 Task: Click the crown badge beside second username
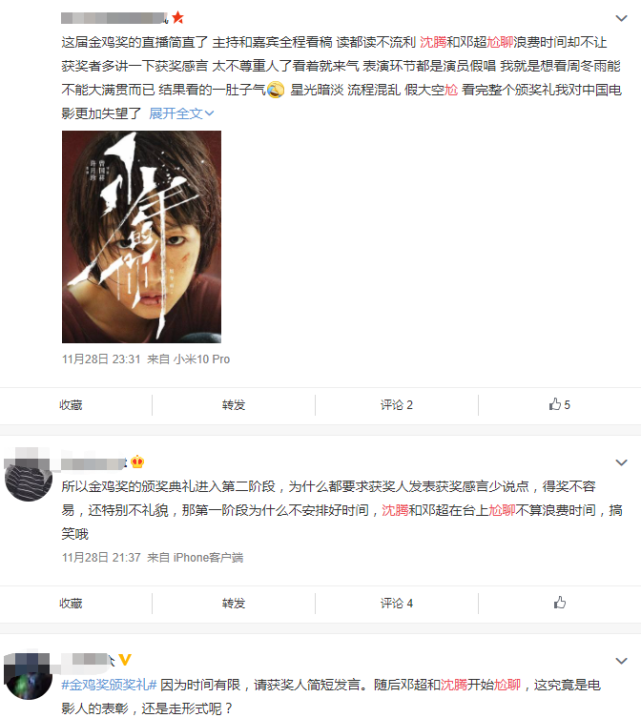[137, 462]
